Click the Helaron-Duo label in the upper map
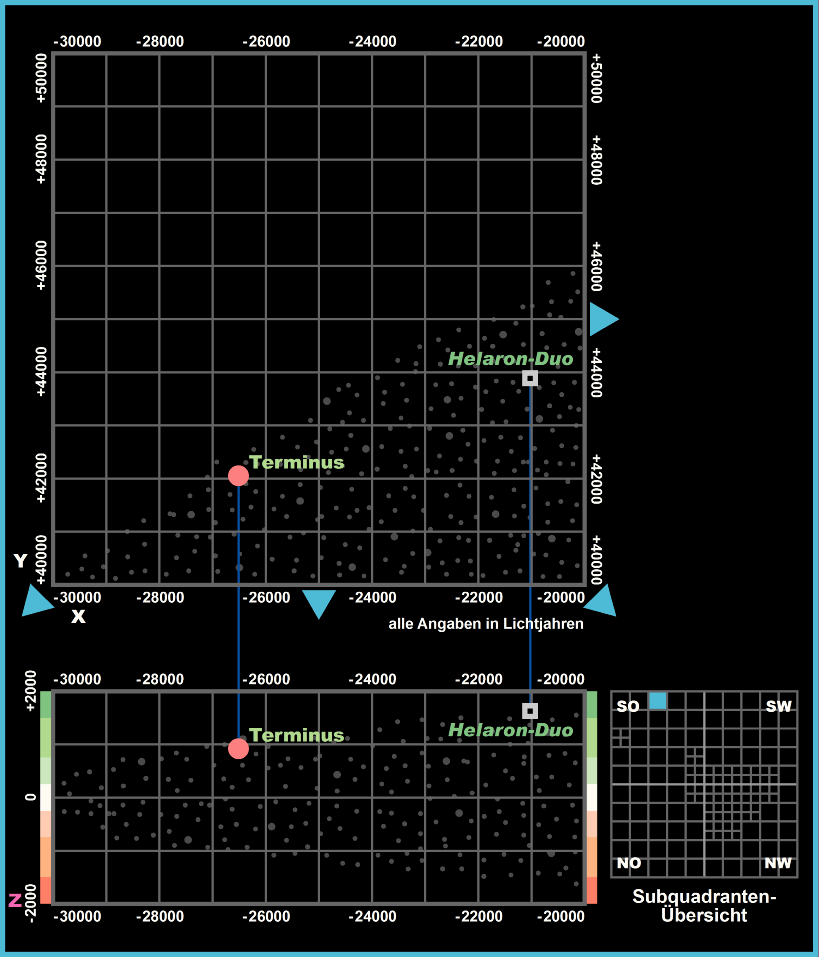Image resolution: width=819 pixels, height=957 pixels. pos(510,358)
